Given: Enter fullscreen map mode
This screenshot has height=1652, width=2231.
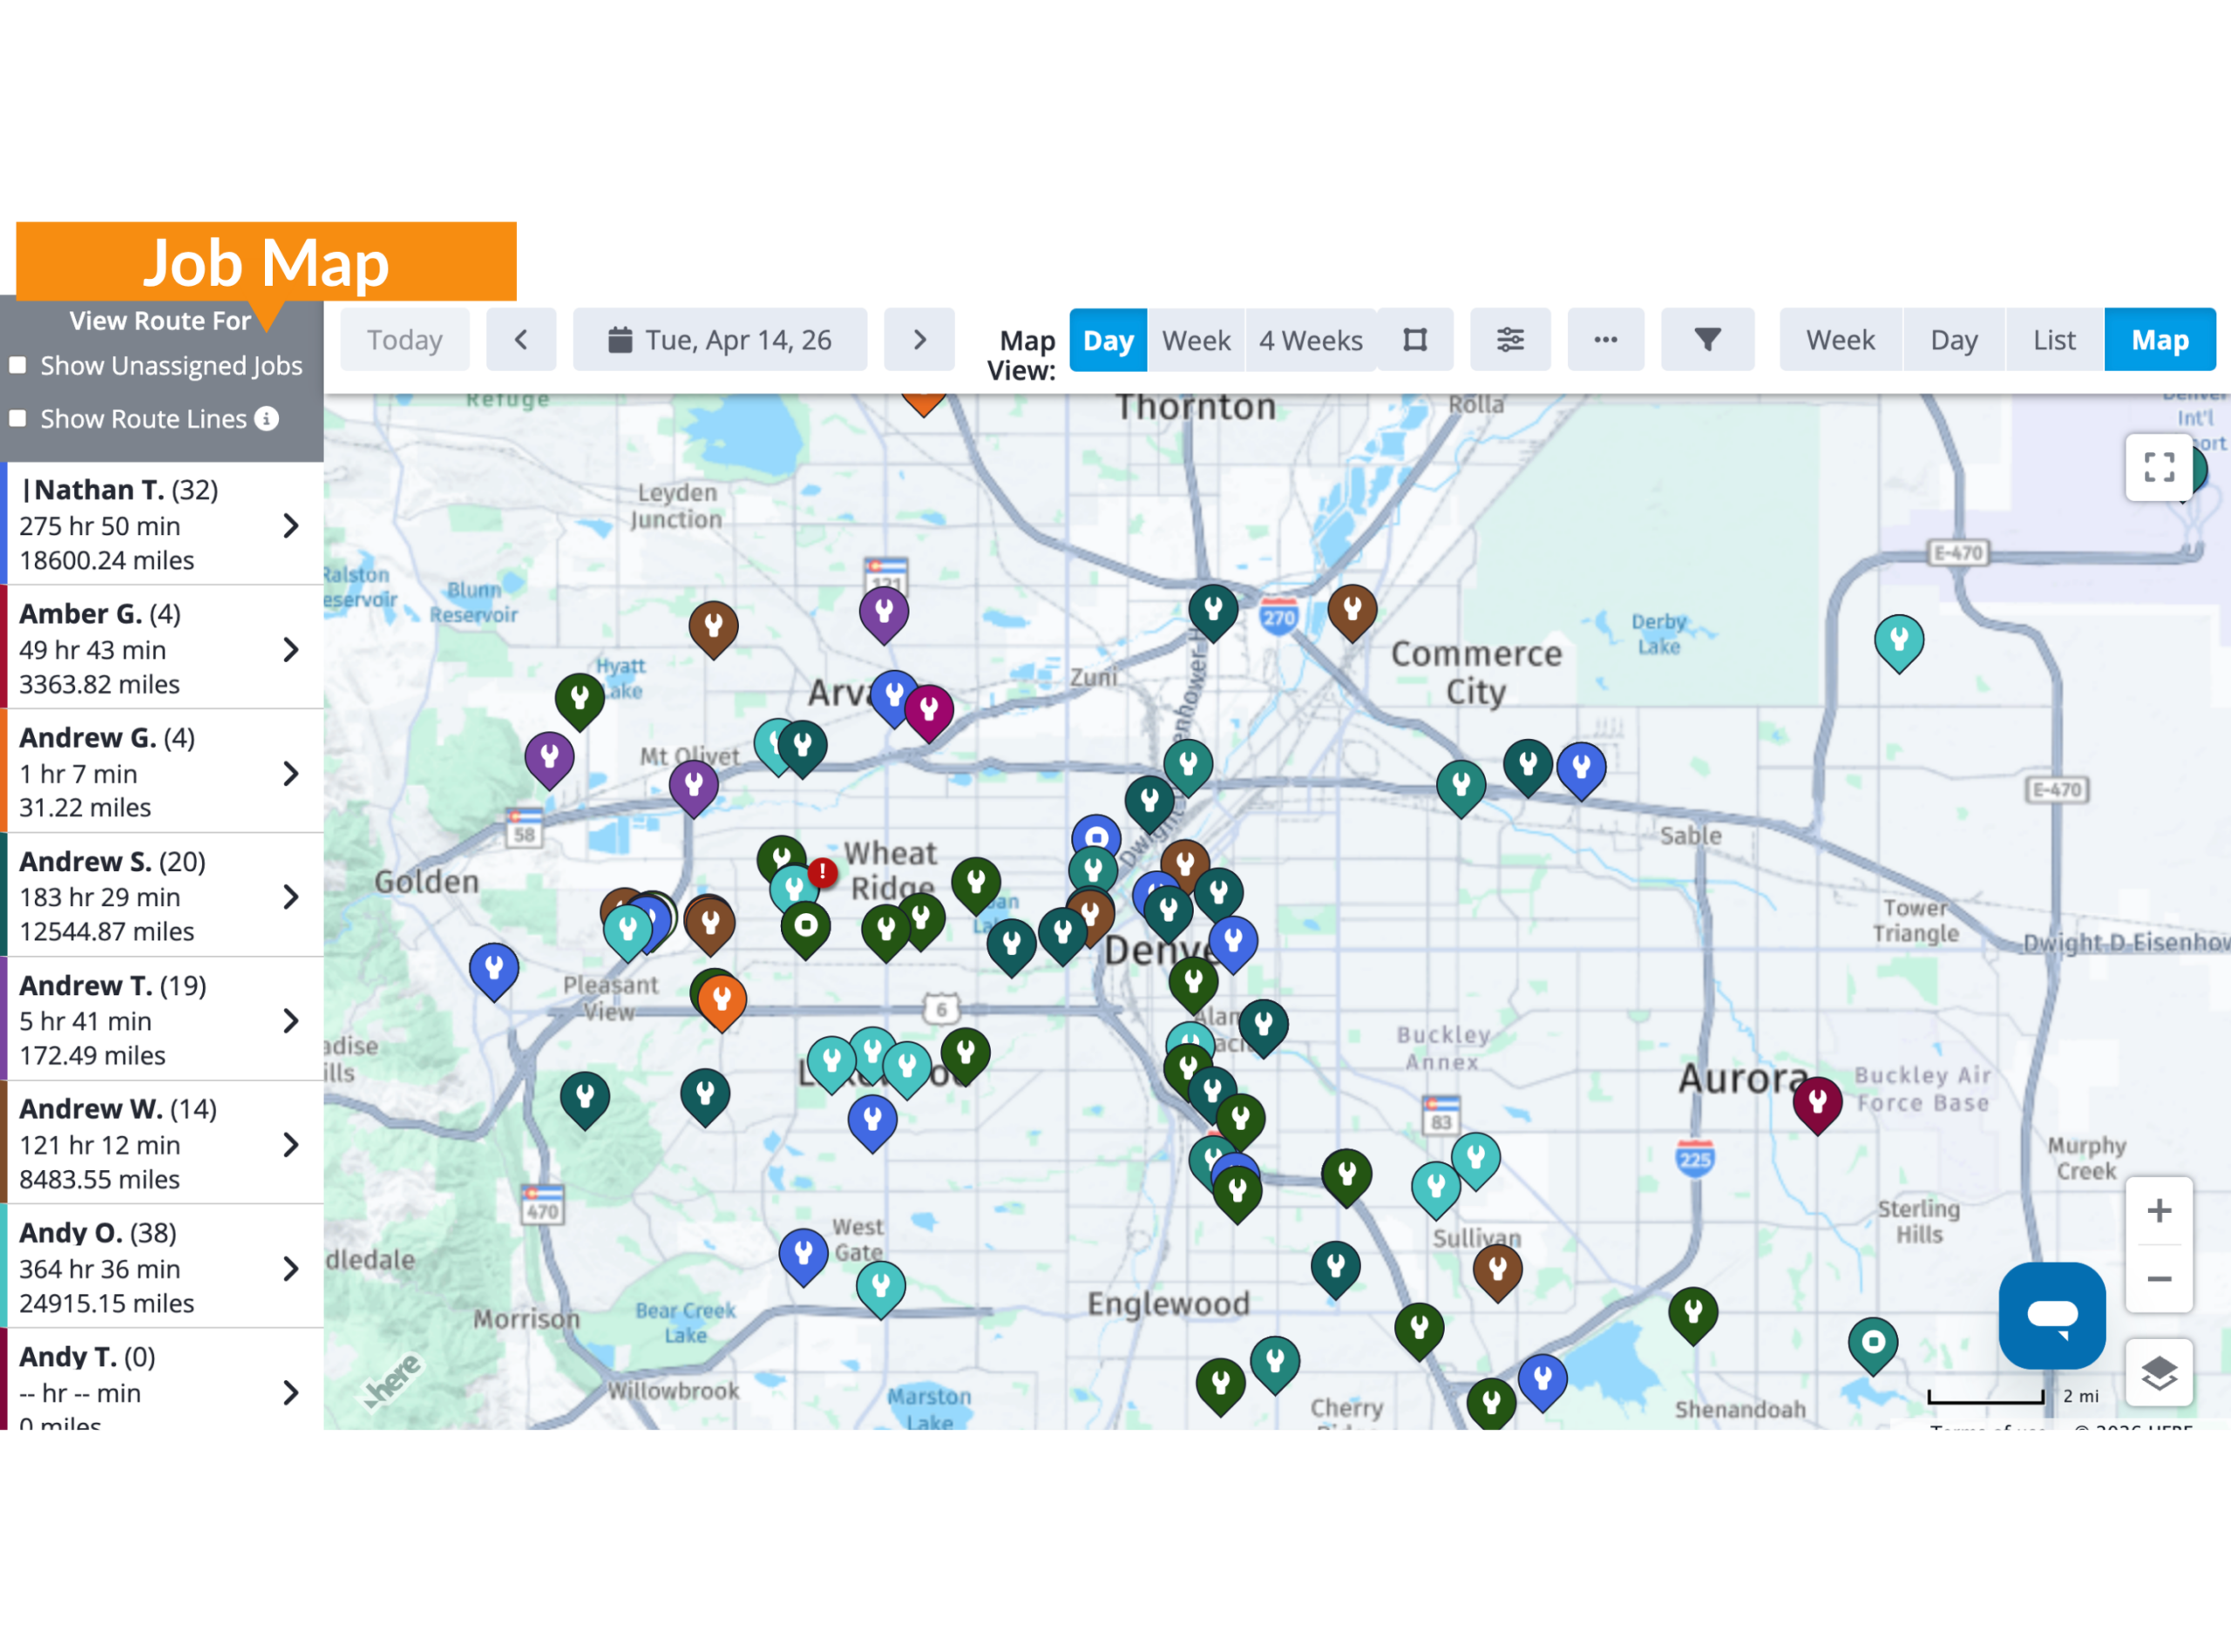Looking at the screenshot, I should 2159,467.
